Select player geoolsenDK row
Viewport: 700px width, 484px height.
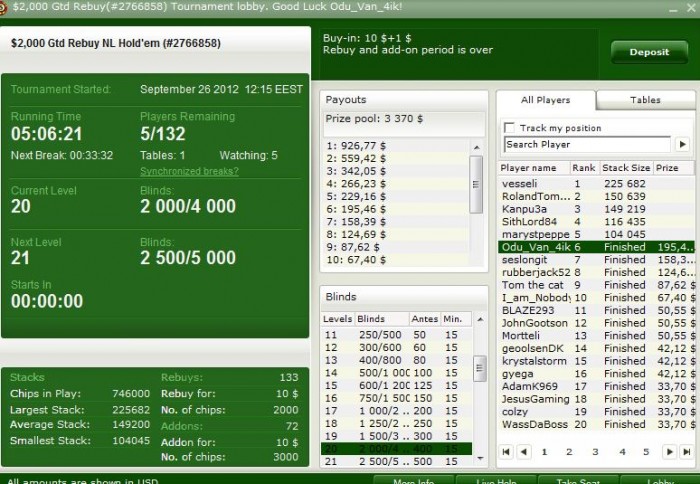click(596, 348)
